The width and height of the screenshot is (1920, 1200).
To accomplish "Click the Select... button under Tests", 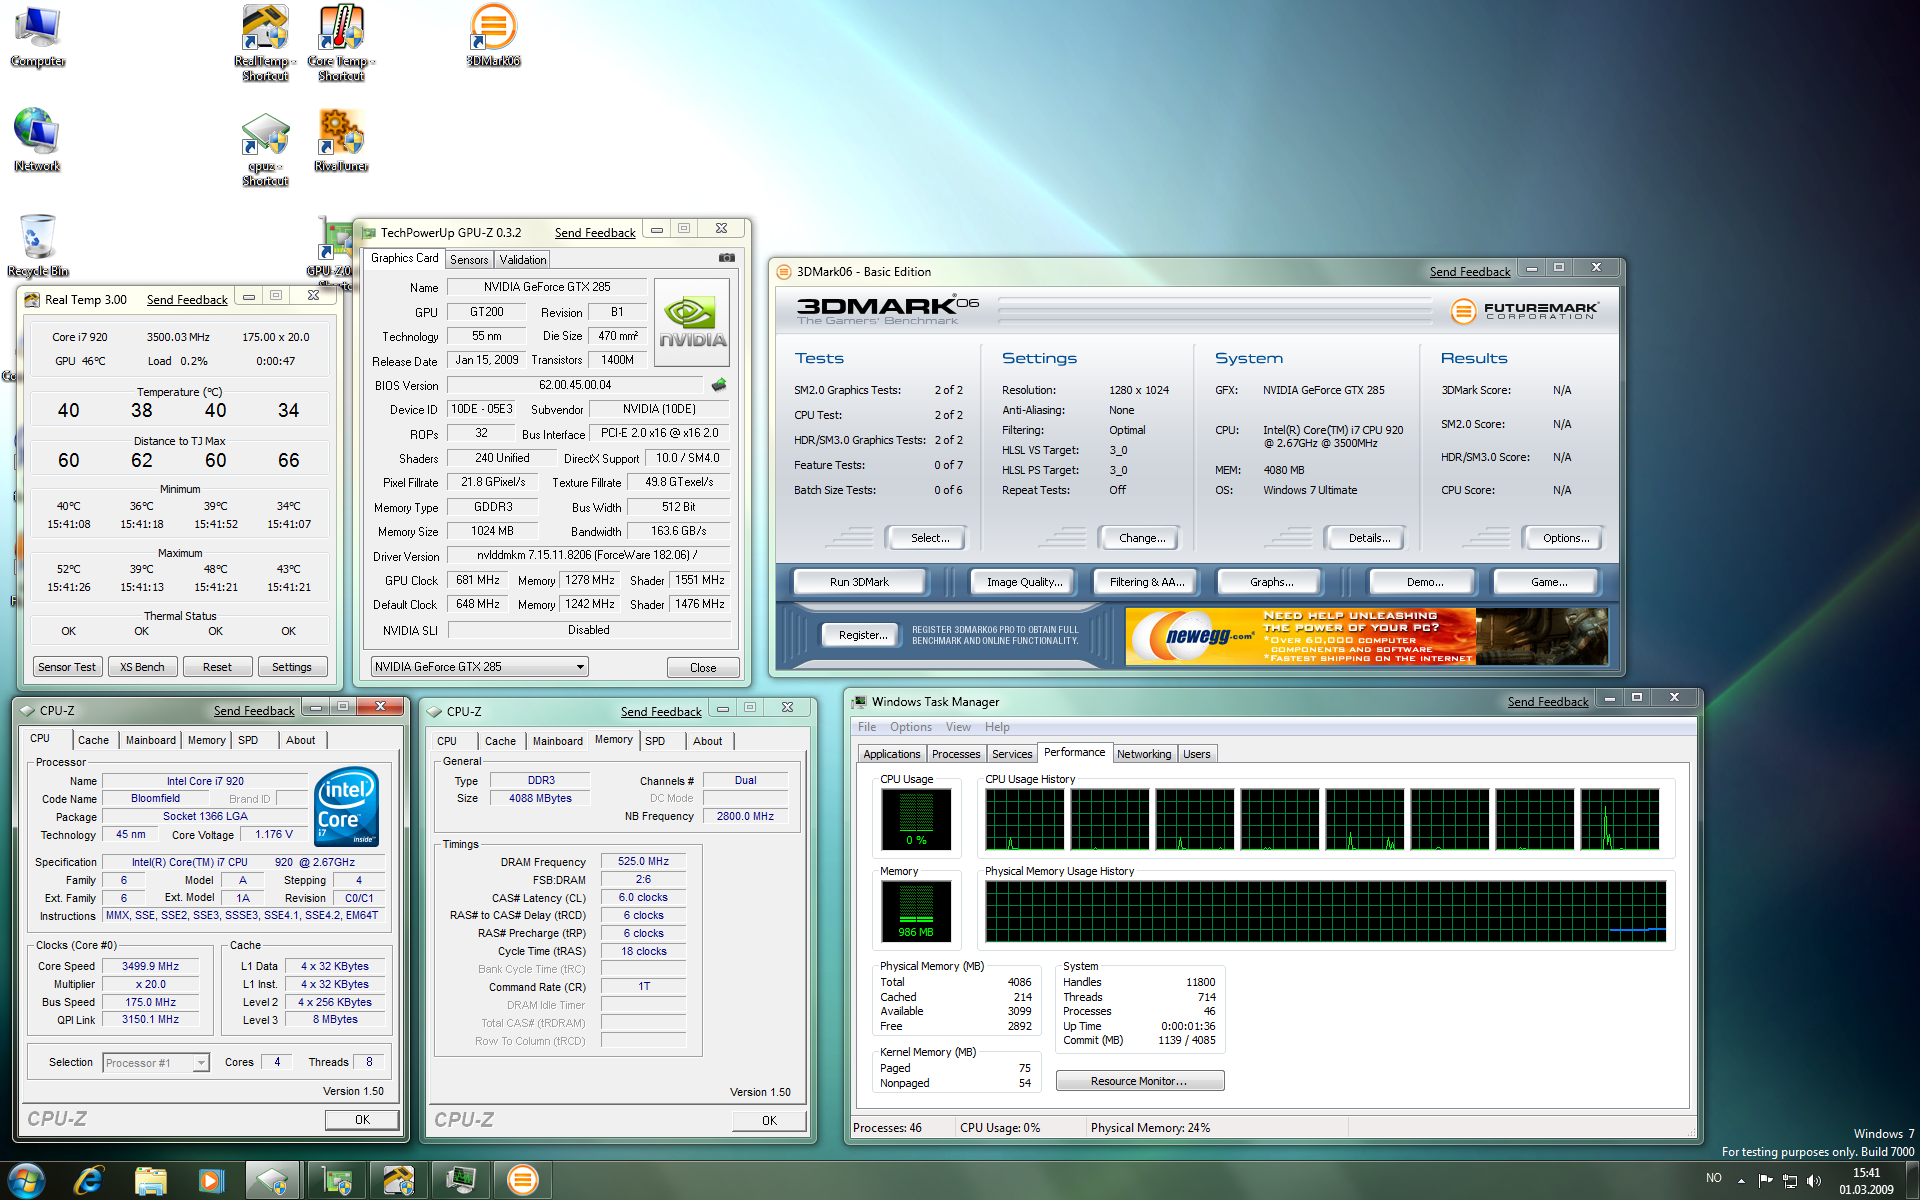I will 929,538.
